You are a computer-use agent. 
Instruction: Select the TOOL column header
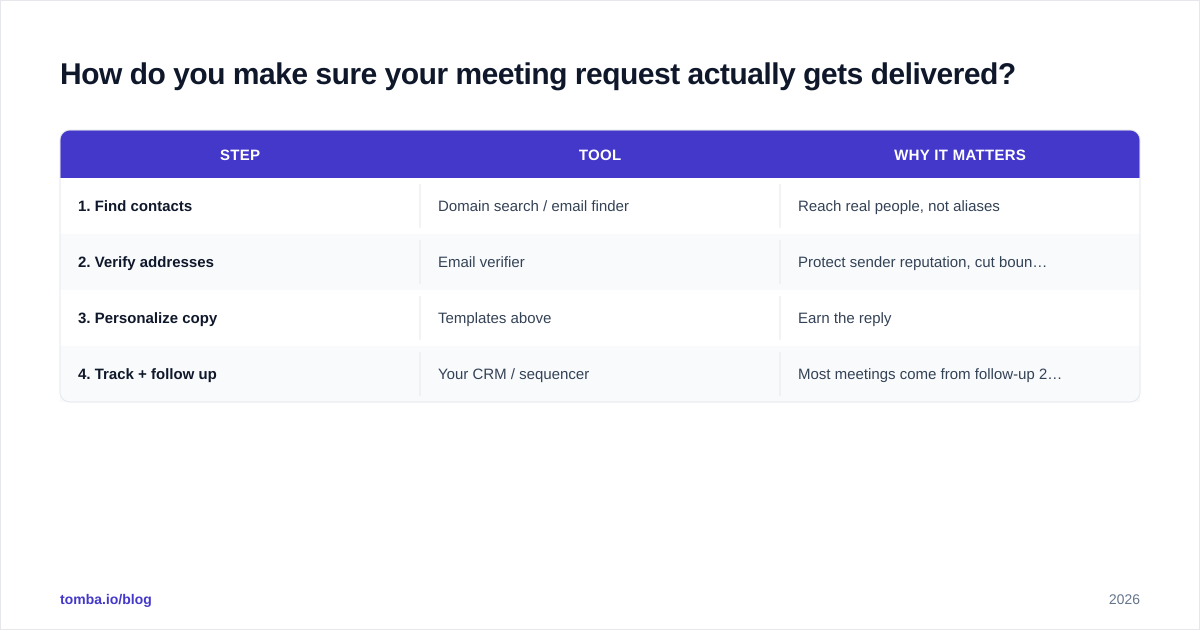click(x=600, y=155)
